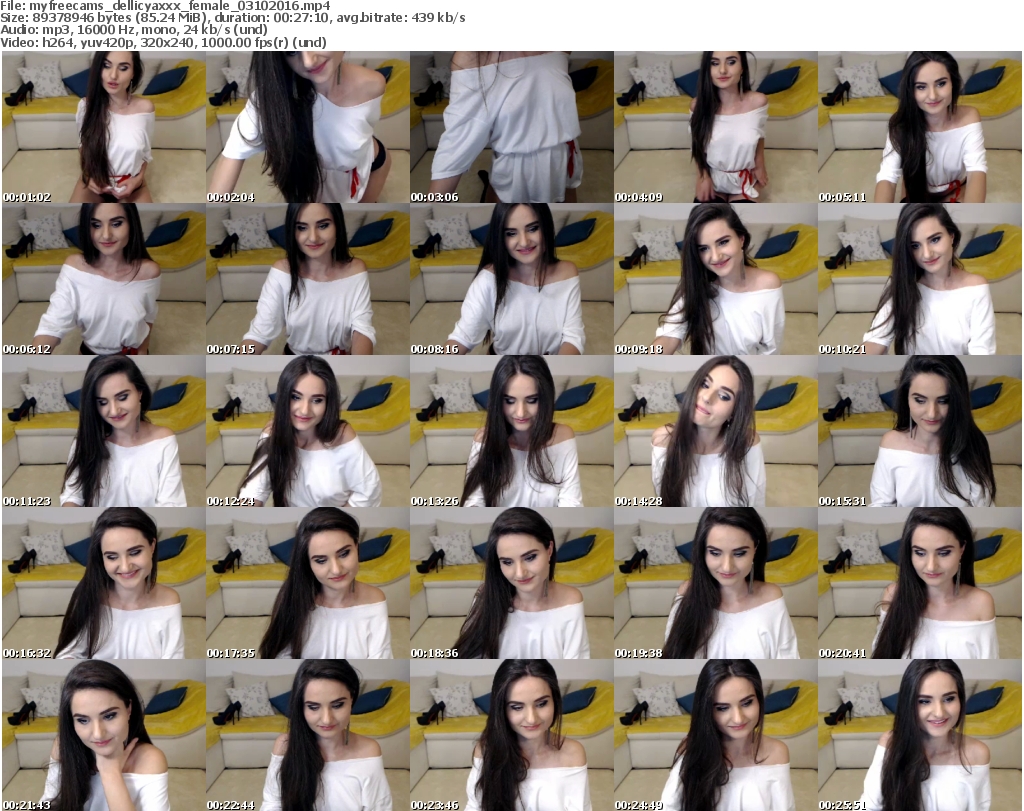The image size is (1024, 811).
Task: View the thumbnail at 00:11:23
Action: 104,432
